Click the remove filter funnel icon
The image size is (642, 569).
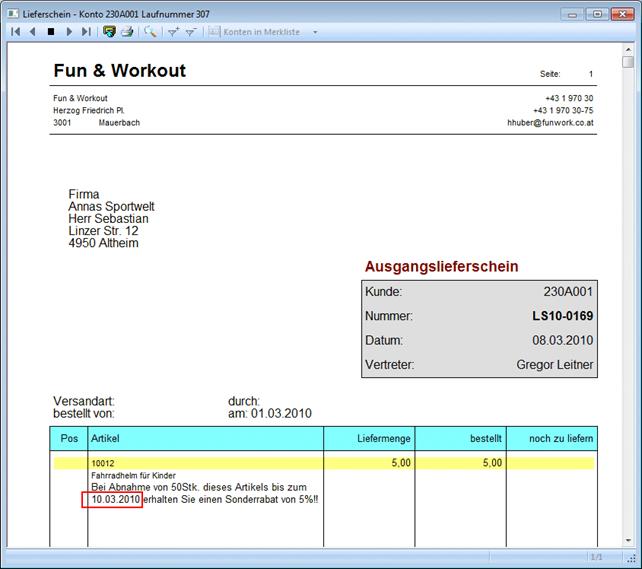click(190, 32)
